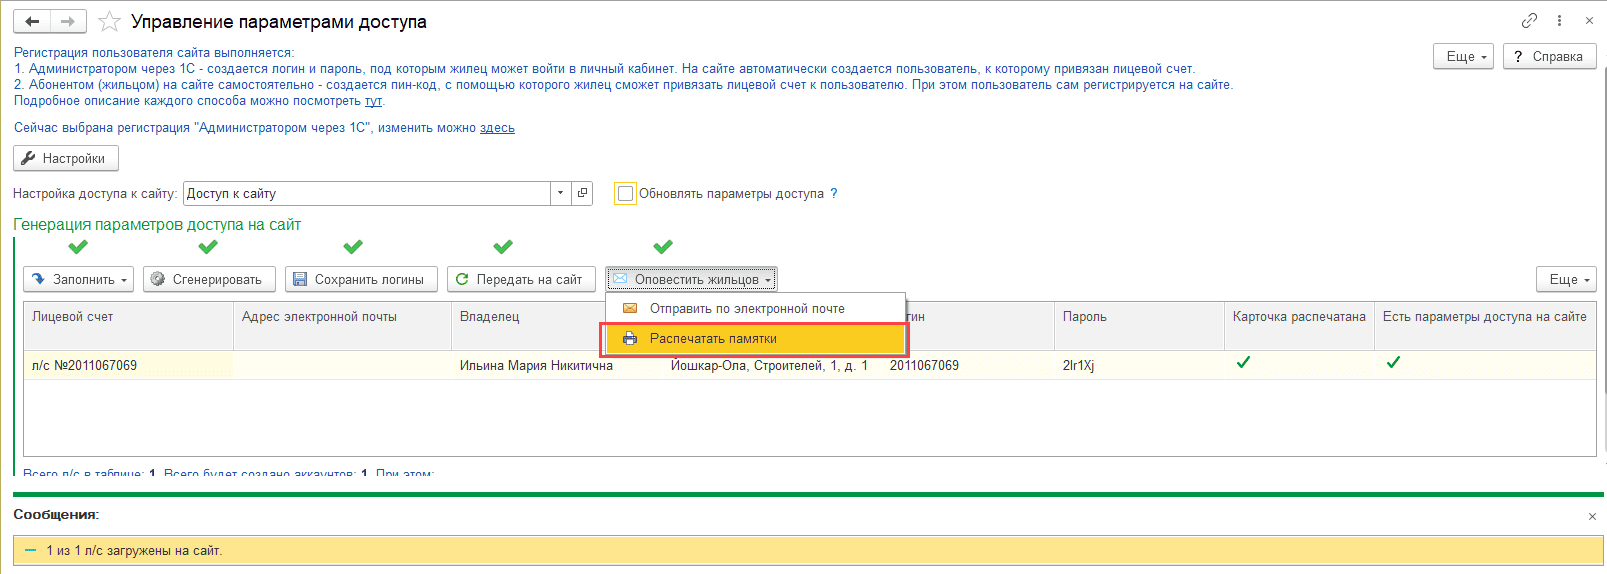
Task: Click the forward navigation arrow
Action: 68,21
